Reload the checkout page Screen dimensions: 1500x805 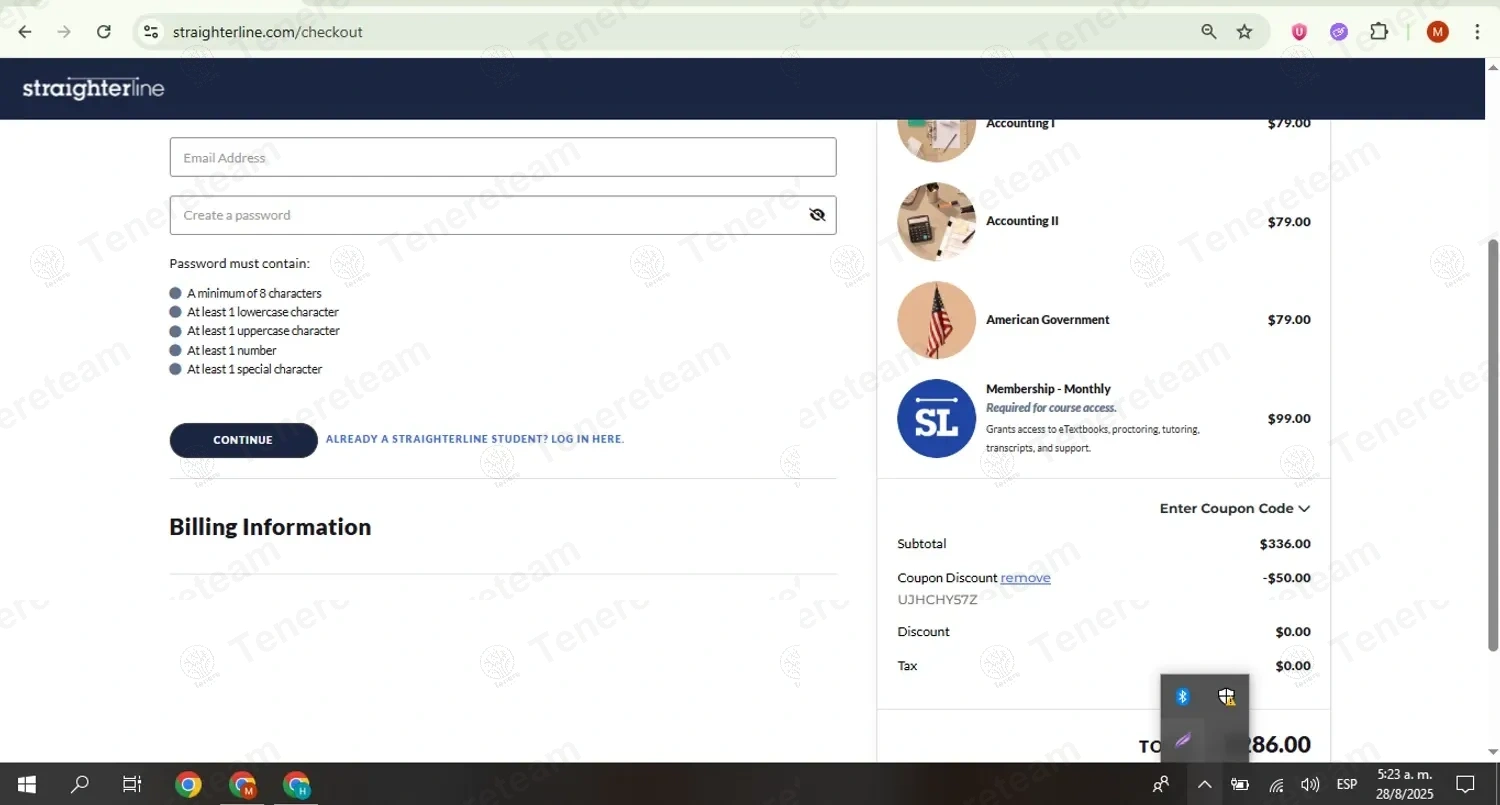pos(104,32)
